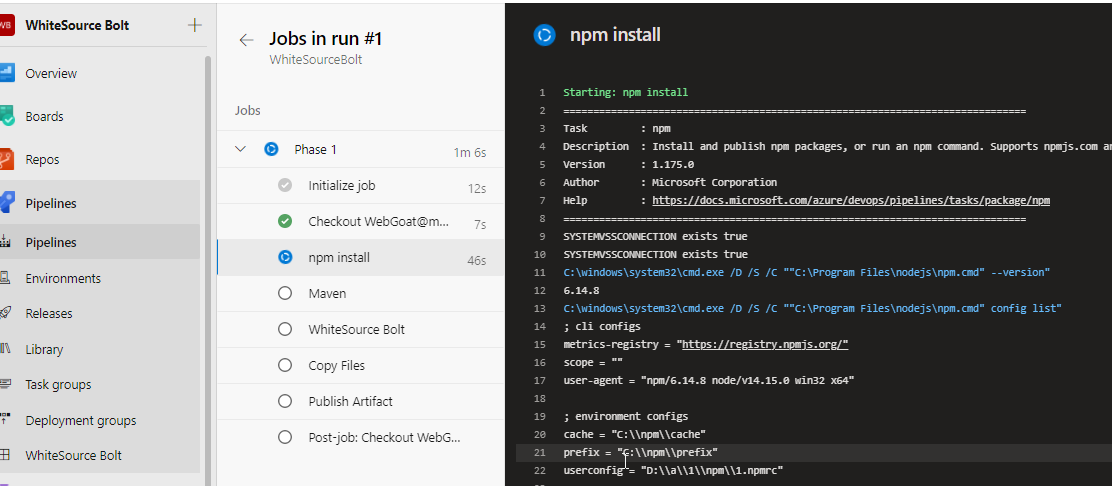Click the pending circle for WhiteSource Bolt step
This screenshot has height=486, width=1112.
tap(285, 329)
